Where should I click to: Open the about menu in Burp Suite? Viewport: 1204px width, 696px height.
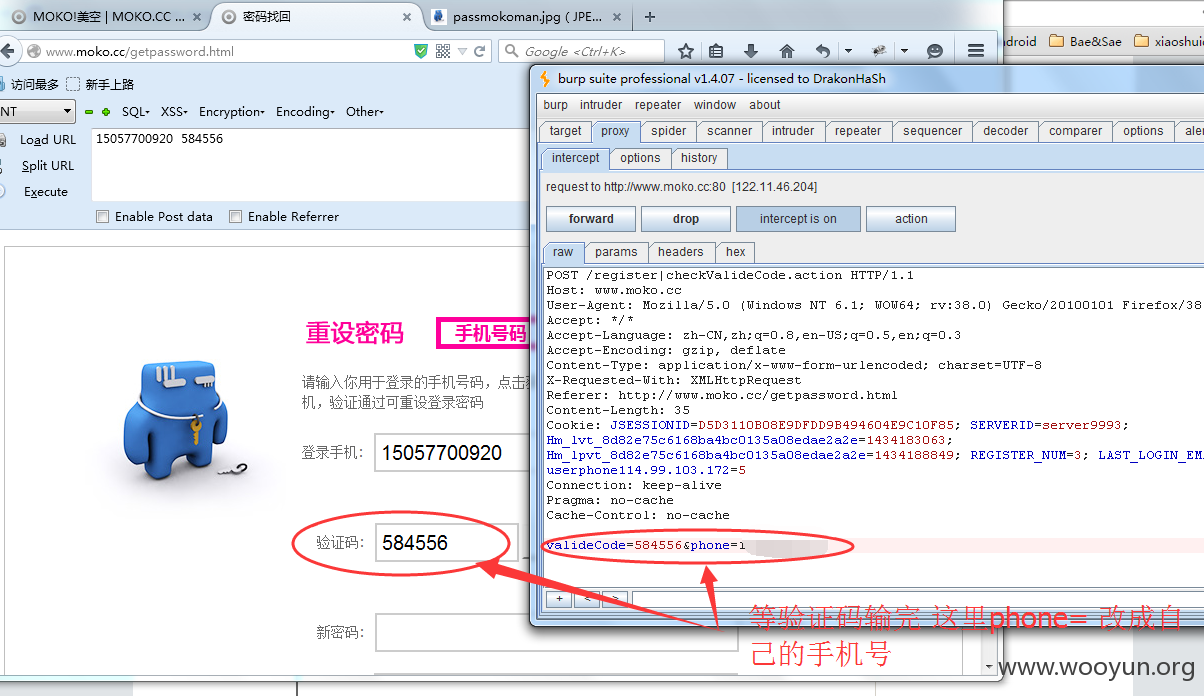(x=765, y=105)
